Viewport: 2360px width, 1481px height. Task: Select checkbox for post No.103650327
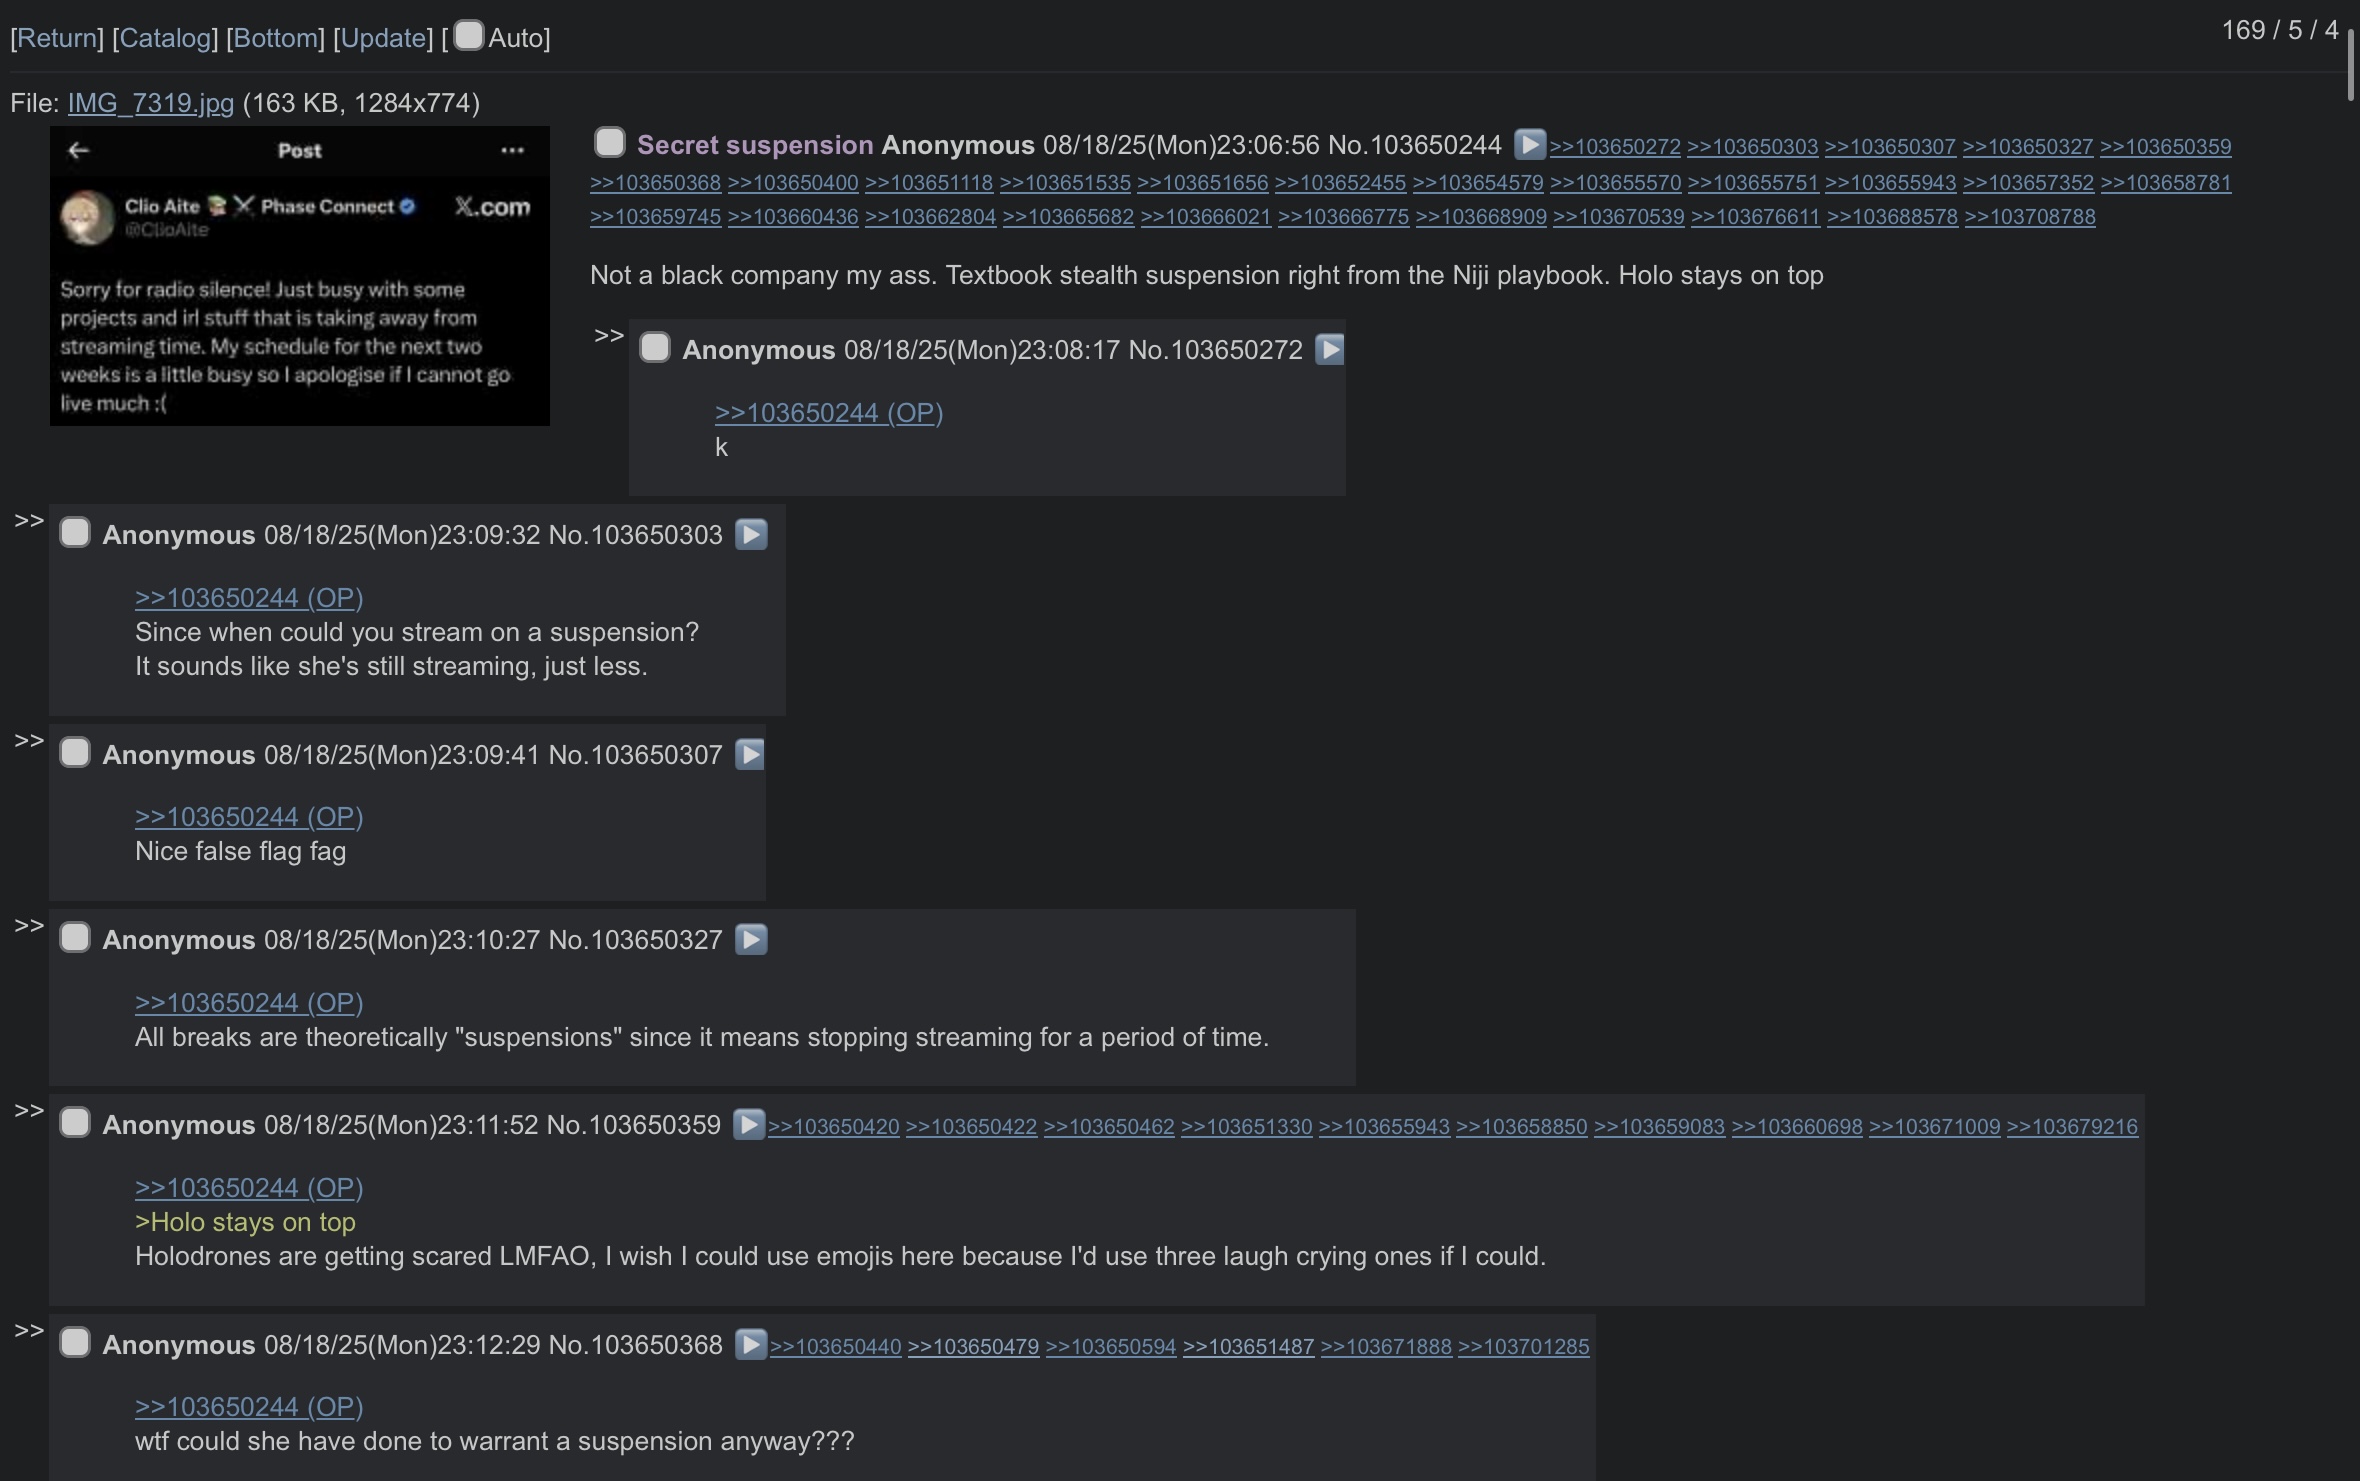point(75,938)
